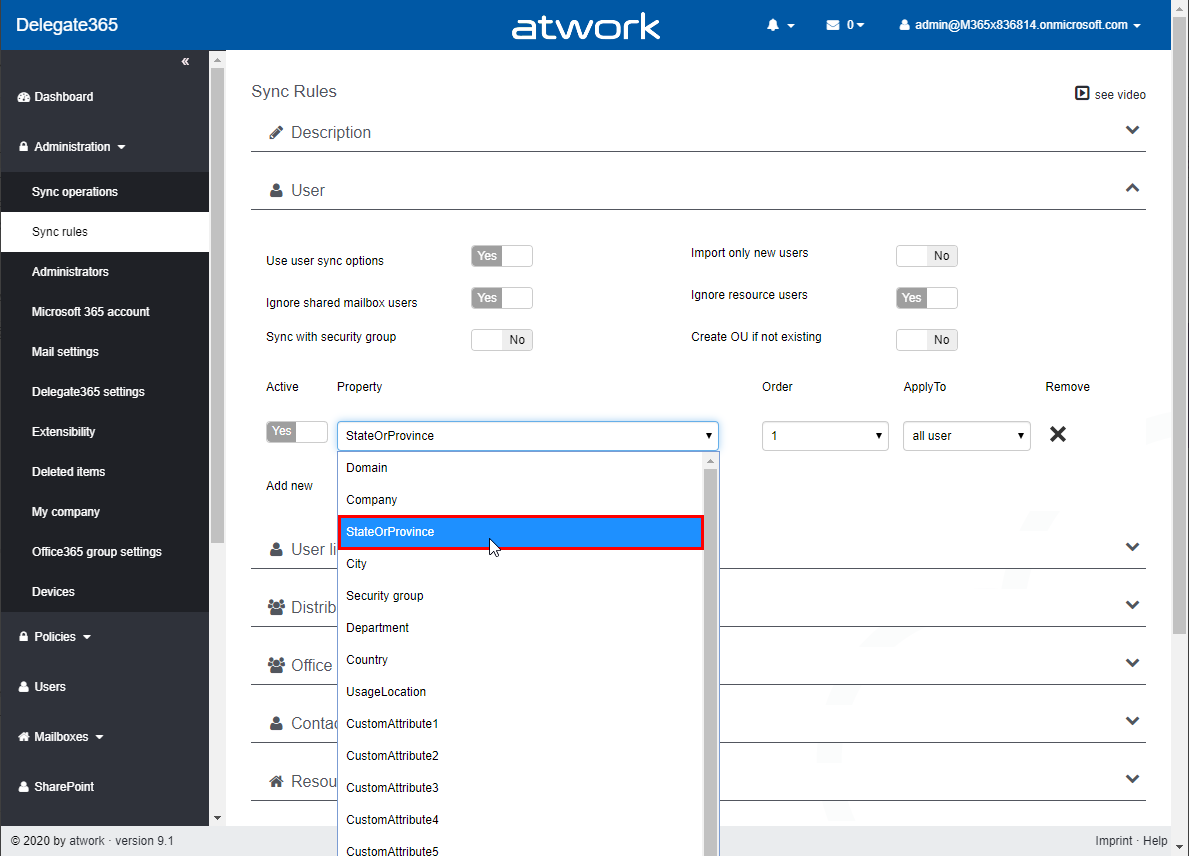Open the Order dropdown
Viewport: 1189px width, 856px height.
coord(825,436)
